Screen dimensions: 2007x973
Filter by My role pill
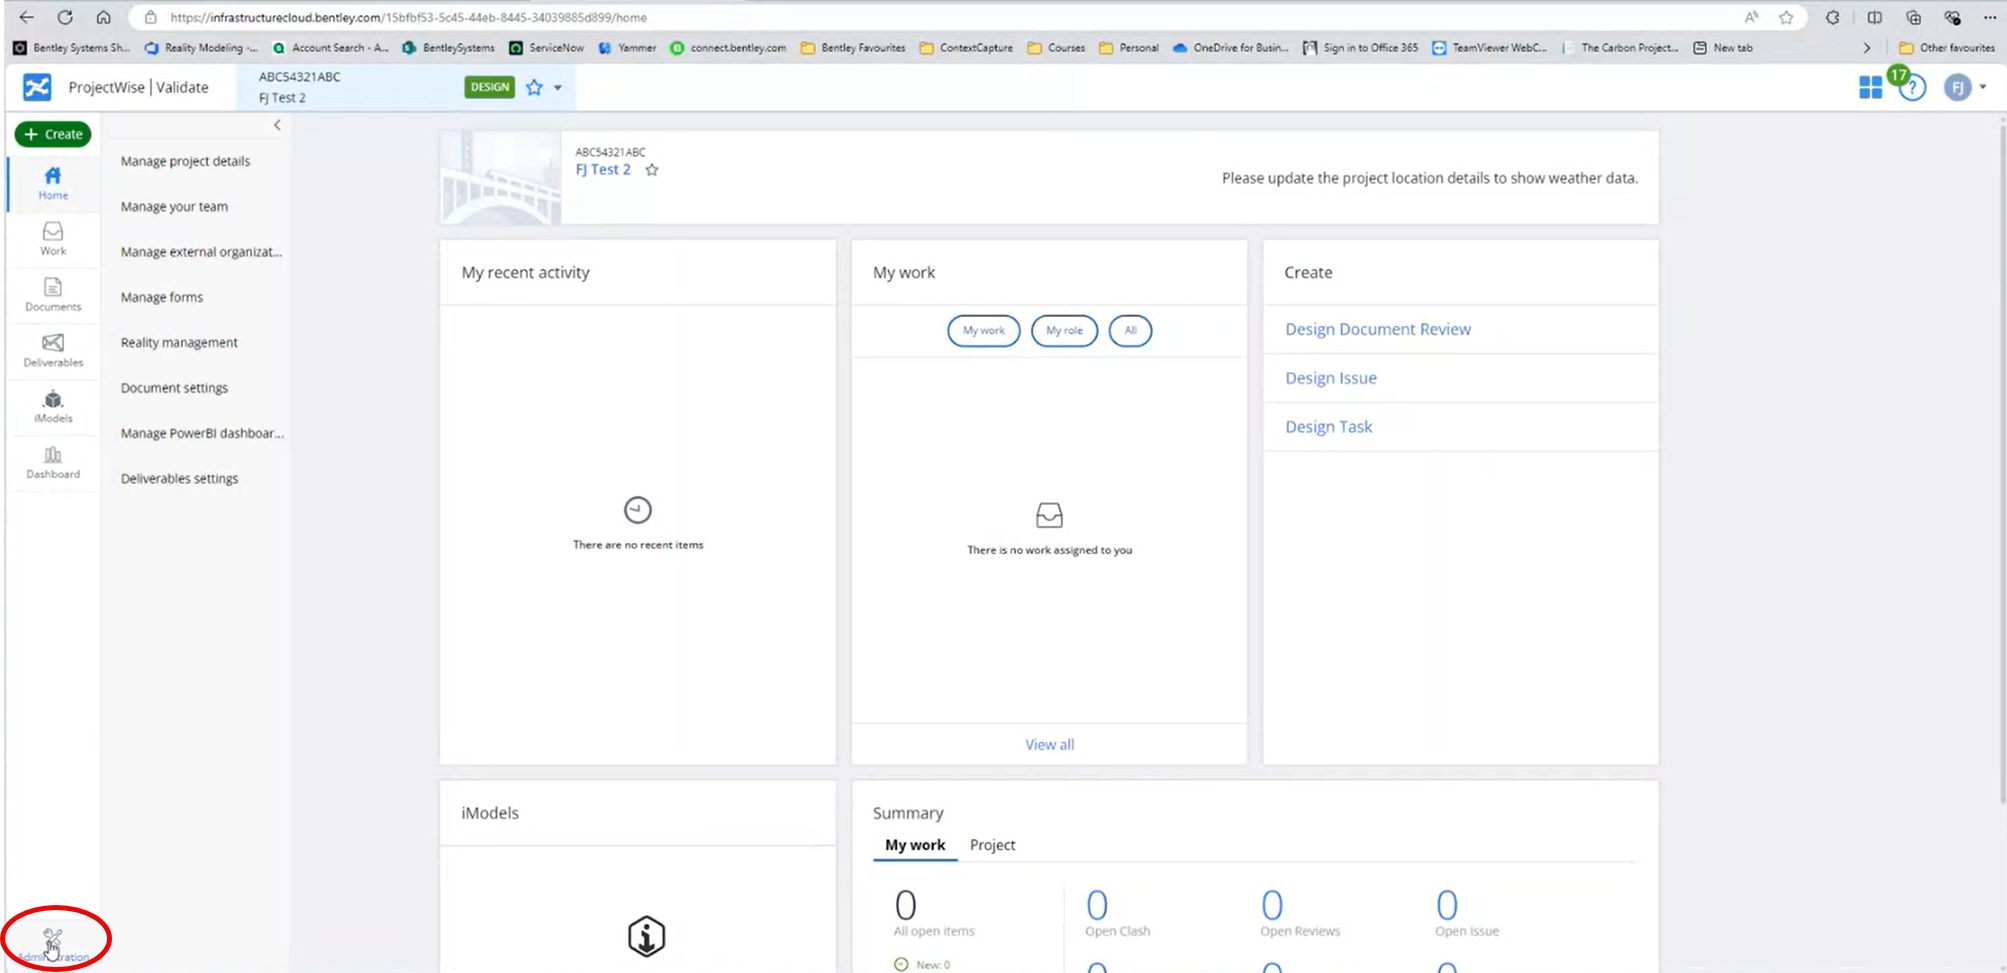1064,331
